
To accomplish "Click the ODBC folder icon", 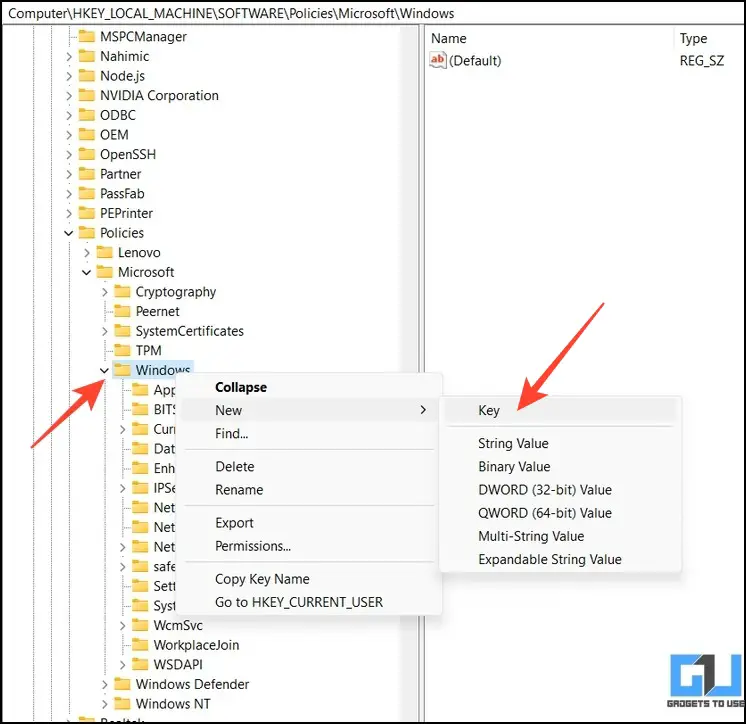I will coord(87,115).
